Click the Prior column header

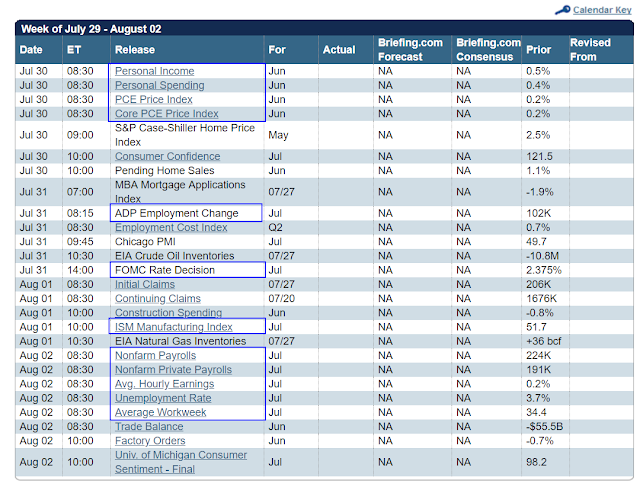coord(538,50)
